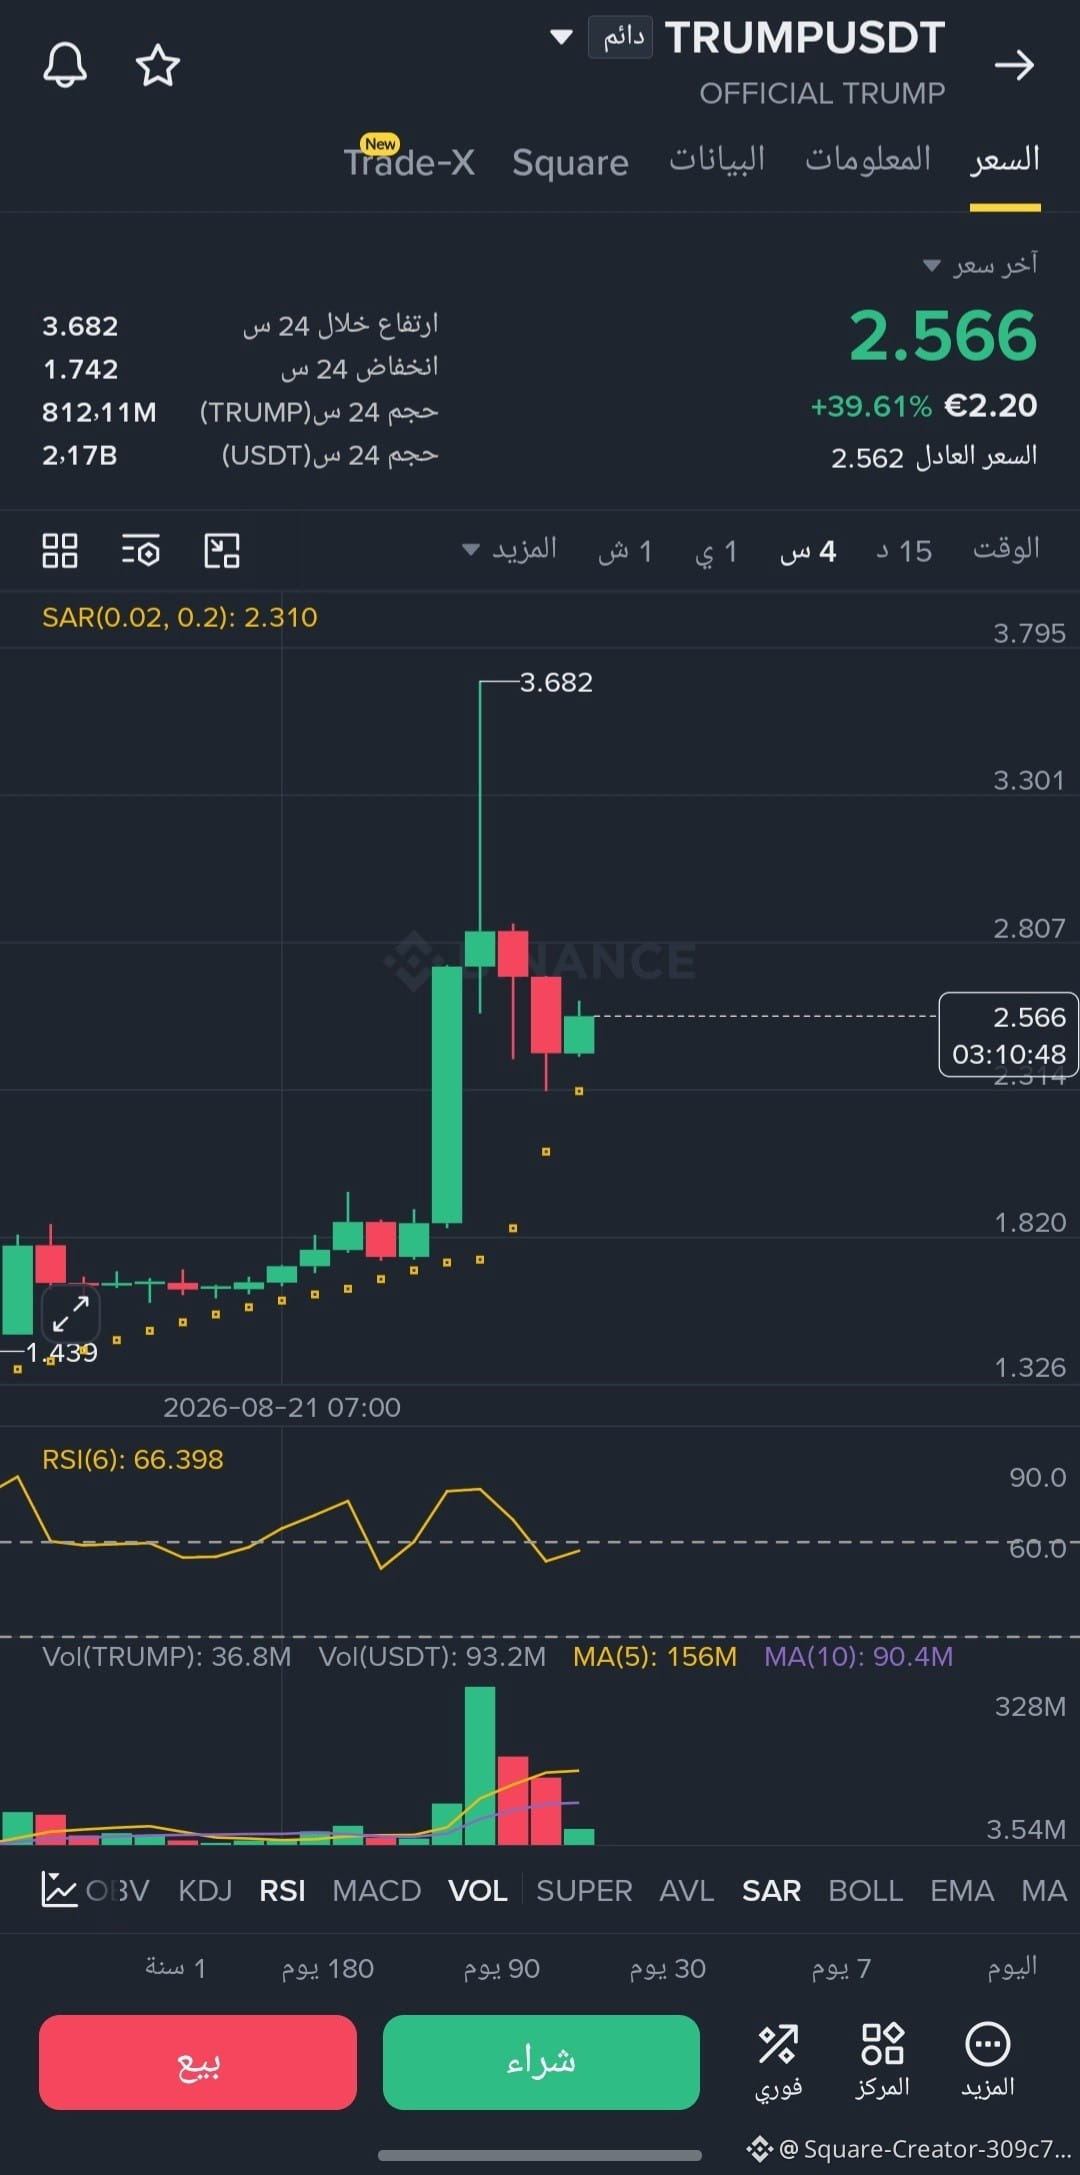Tap the red بيع sell button
Screen dimensions: 1080x2175
(198, 2062)
